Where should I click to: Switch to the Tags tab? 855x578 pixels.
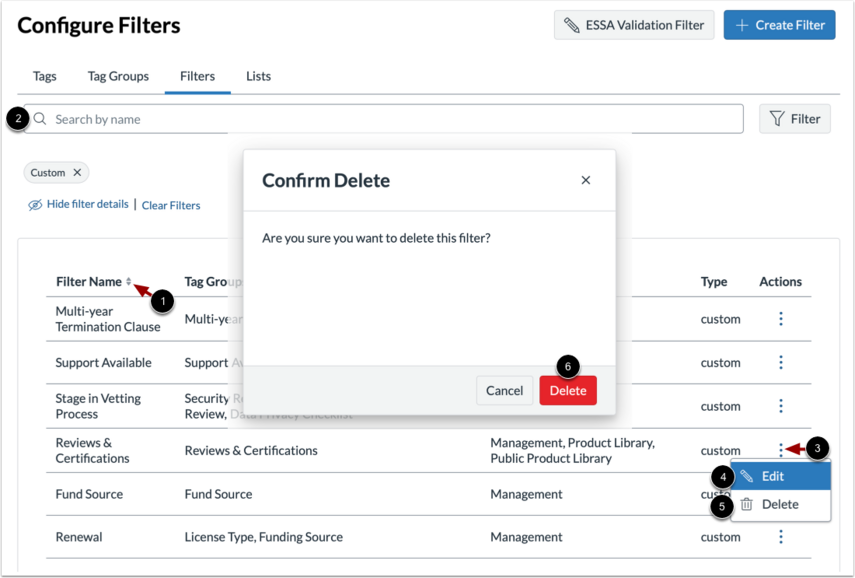pos(44,76)
